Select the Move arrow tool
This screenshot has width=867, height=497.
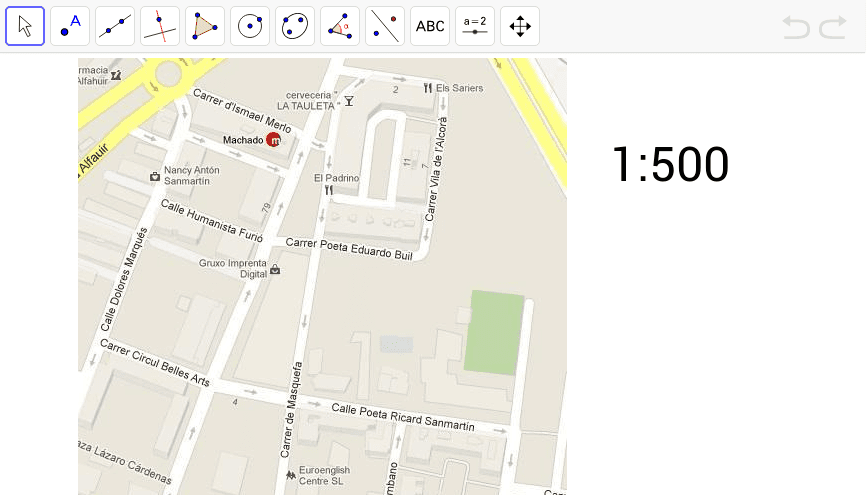click(25, 26)
